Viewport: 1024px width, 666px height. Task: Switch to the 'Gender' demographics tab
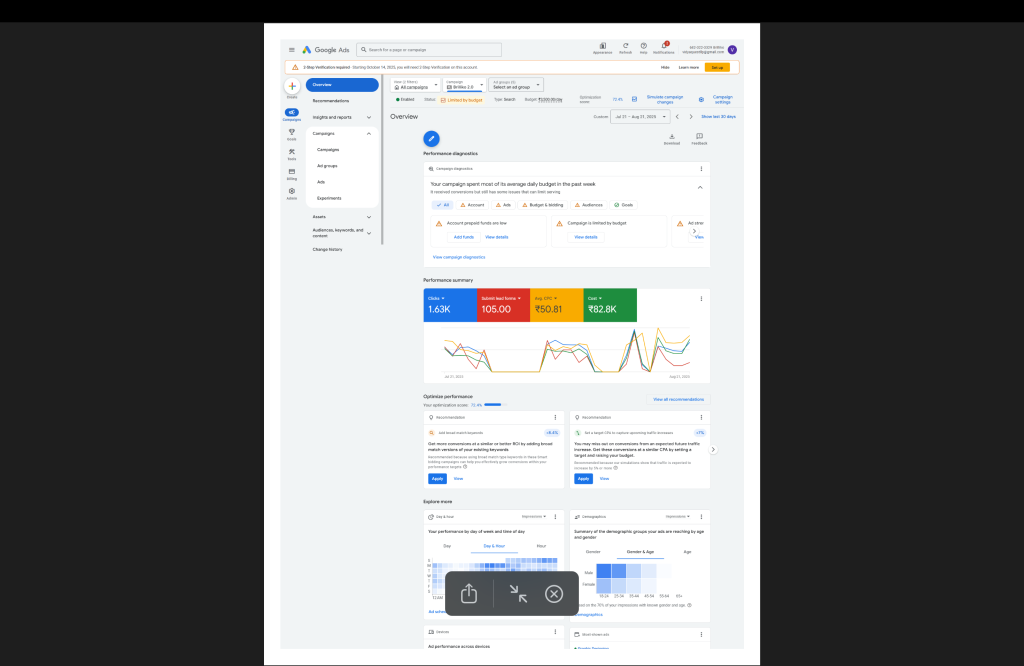593,551
